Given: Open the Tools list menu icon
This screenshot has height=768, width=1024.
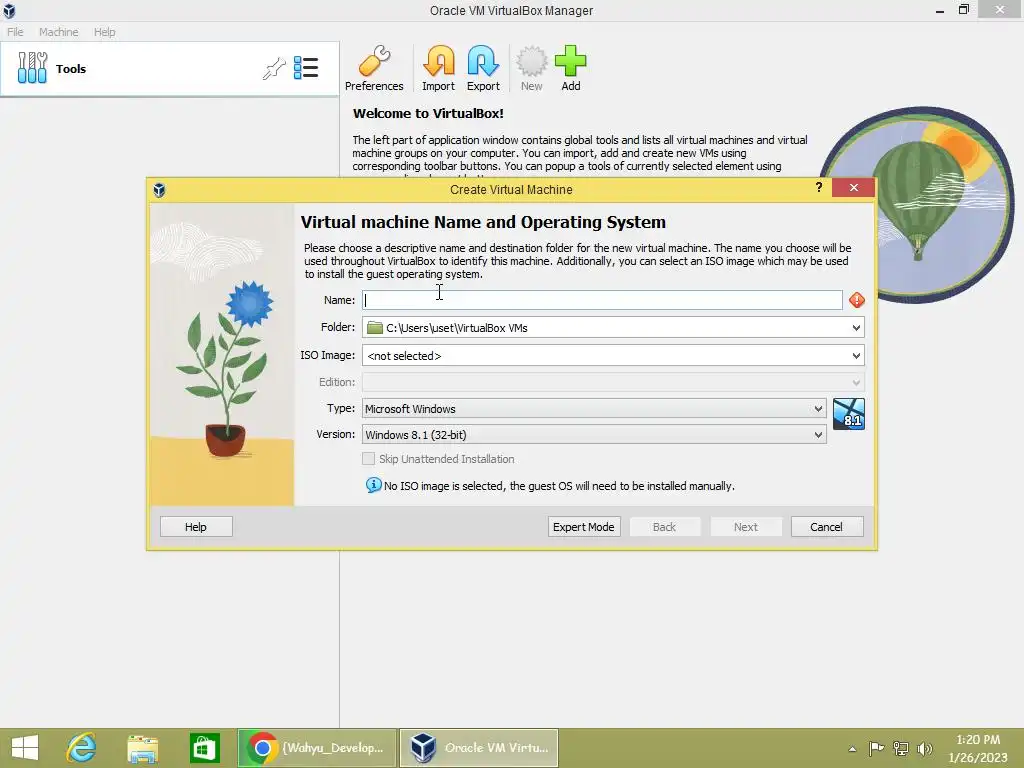Looking at the screenshot, I should pyautogui.click(x=306, y=68).
